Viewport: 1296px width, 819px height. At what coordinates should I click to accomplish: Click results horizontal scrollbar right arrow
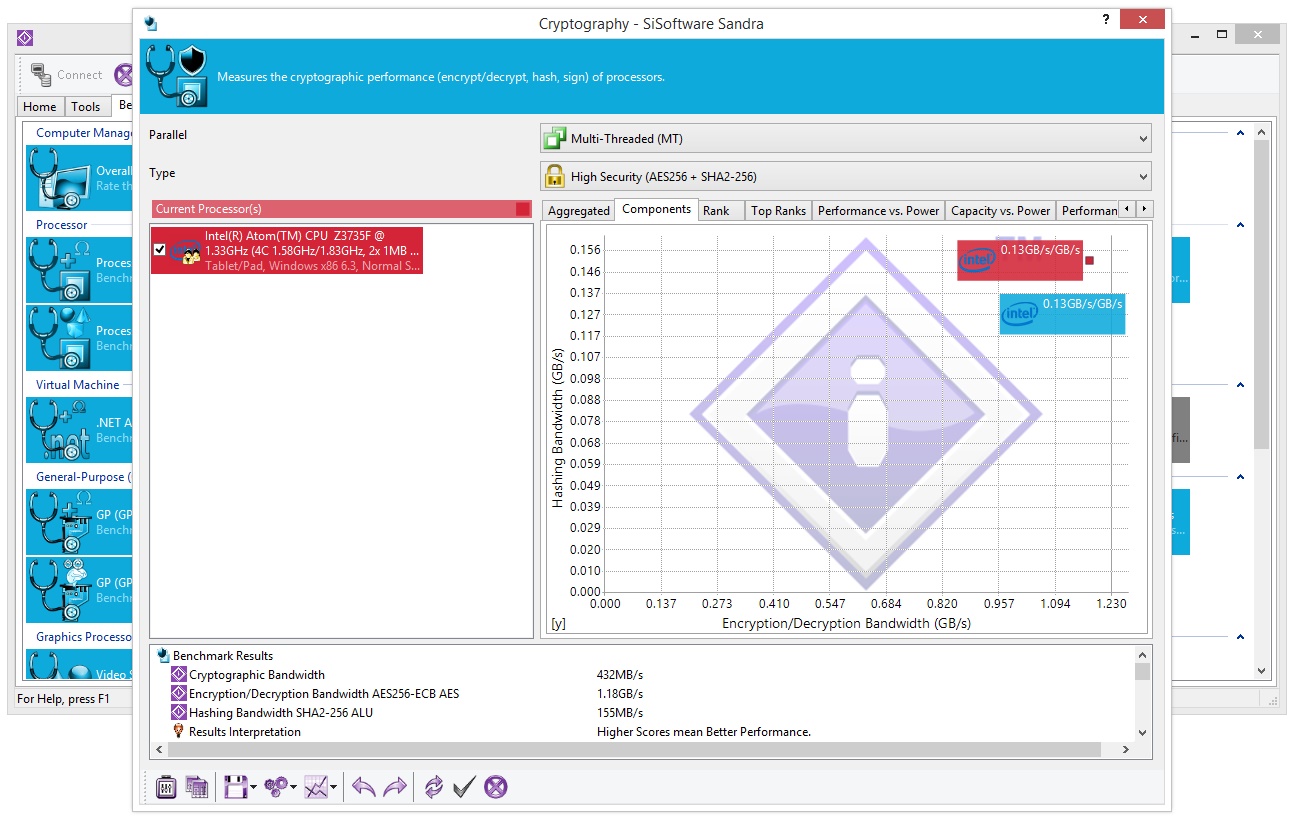click(x=1126, y=750)
